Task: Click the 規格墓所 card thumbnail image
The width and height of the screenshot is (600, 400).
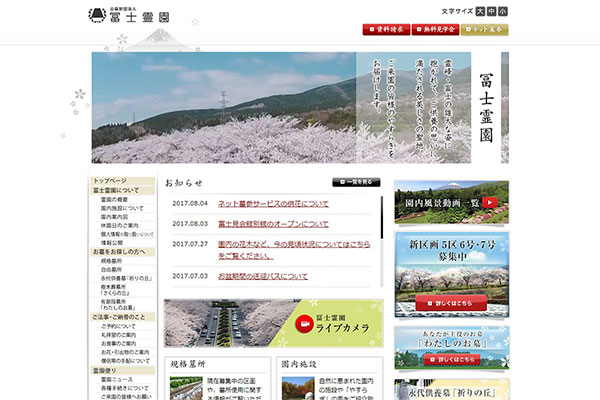Action: pos(186,388)
